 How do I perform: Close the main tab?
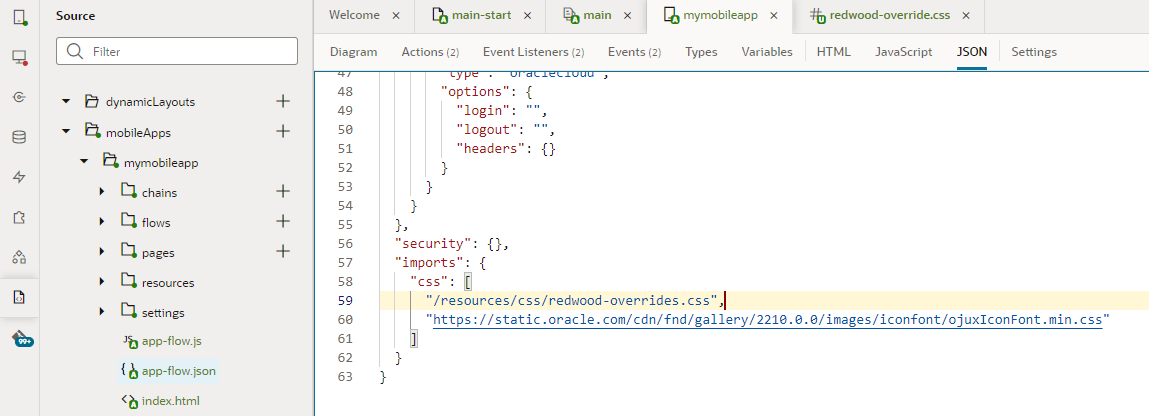tap(628, 15)
